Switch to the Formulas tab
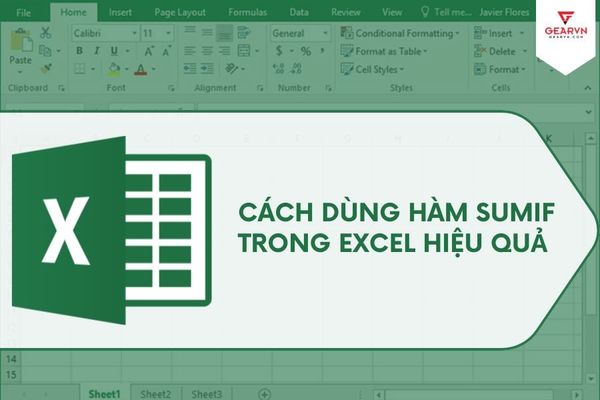This screenshot has width=600, height=400. point(248,12)
